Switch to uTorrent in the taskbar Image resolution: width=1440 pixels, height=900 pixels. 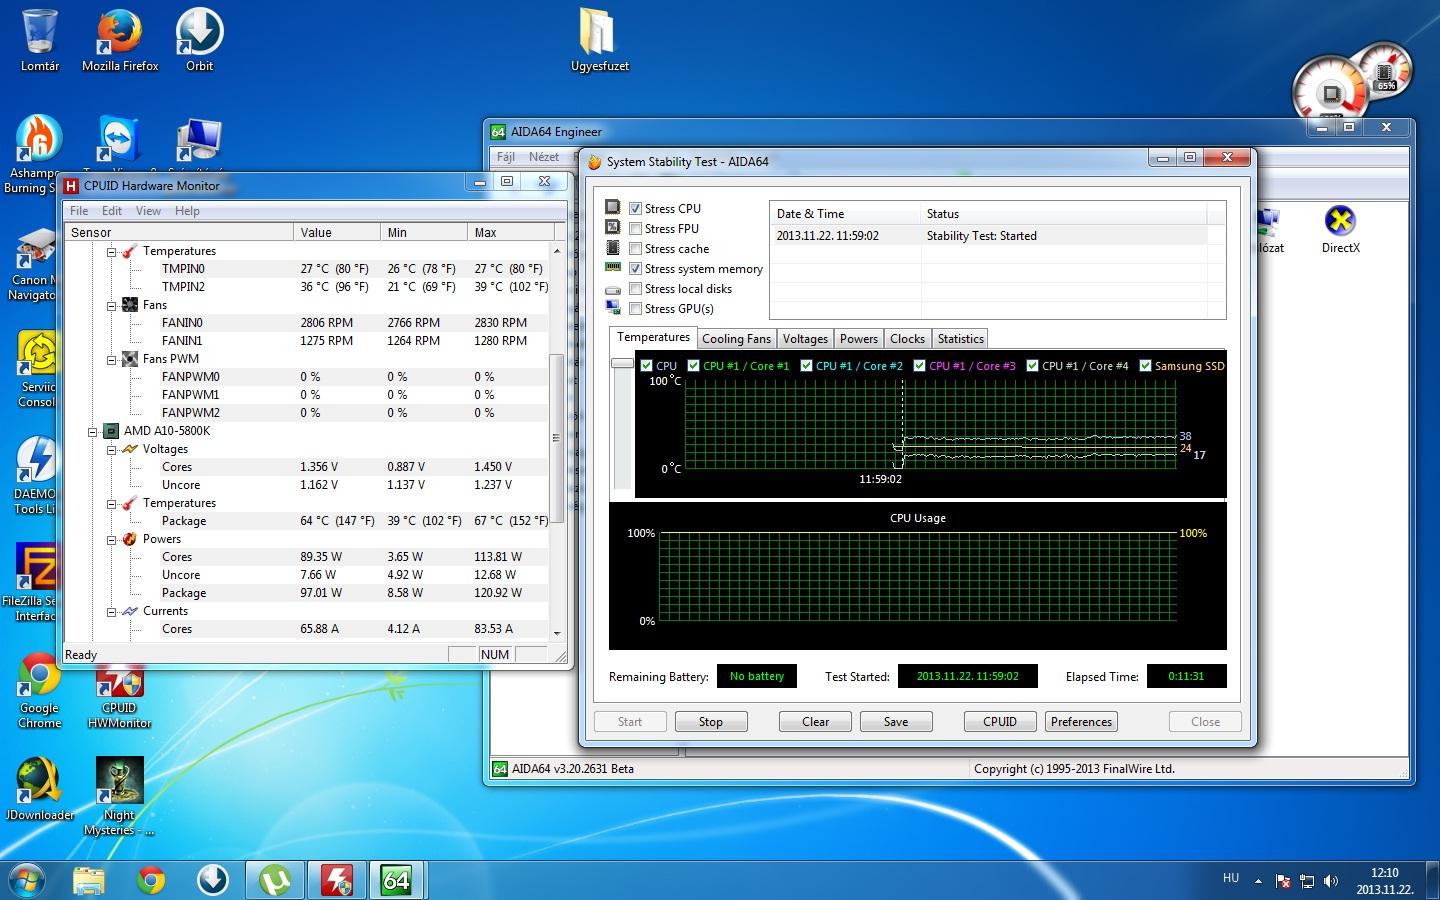click(x=275, y=880)
